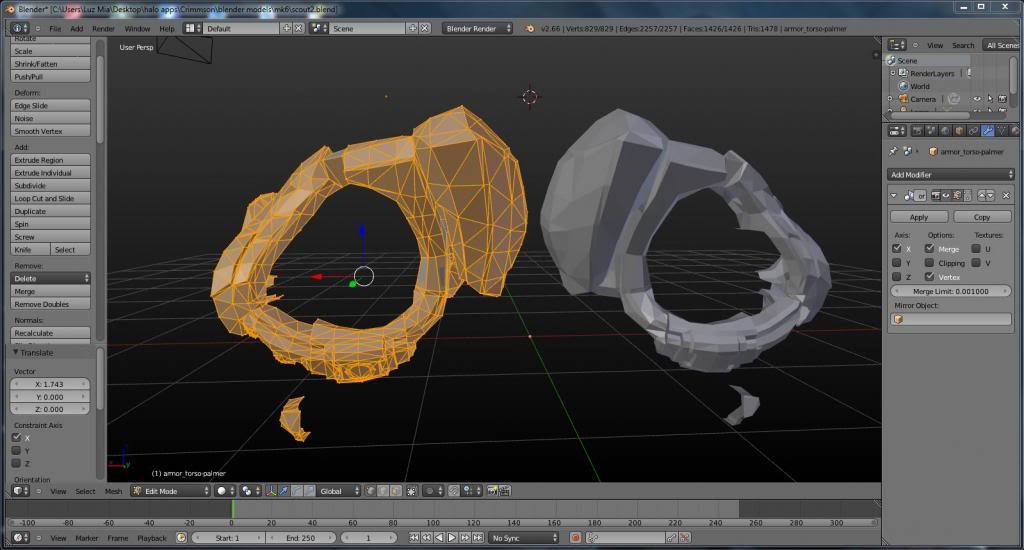1024x550 pixels.
Task: Select the rotate manipulator icon
Action: pyautogui.click(x=296, y=491)
